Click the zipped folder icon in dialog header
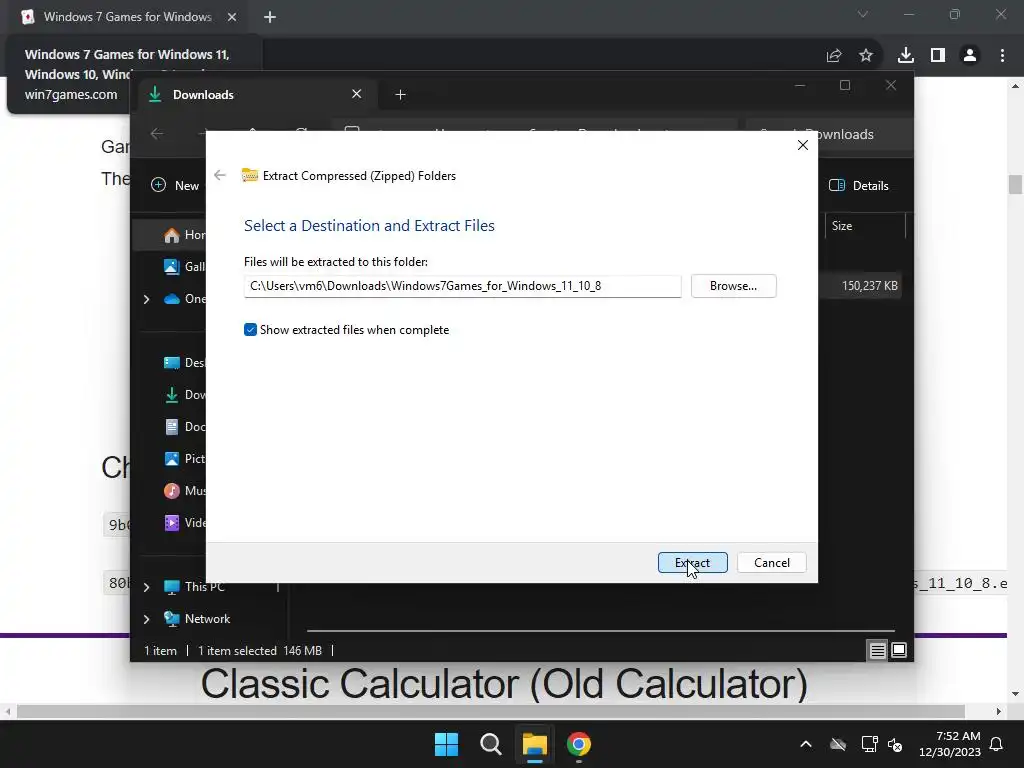 [x=249, y=175]
